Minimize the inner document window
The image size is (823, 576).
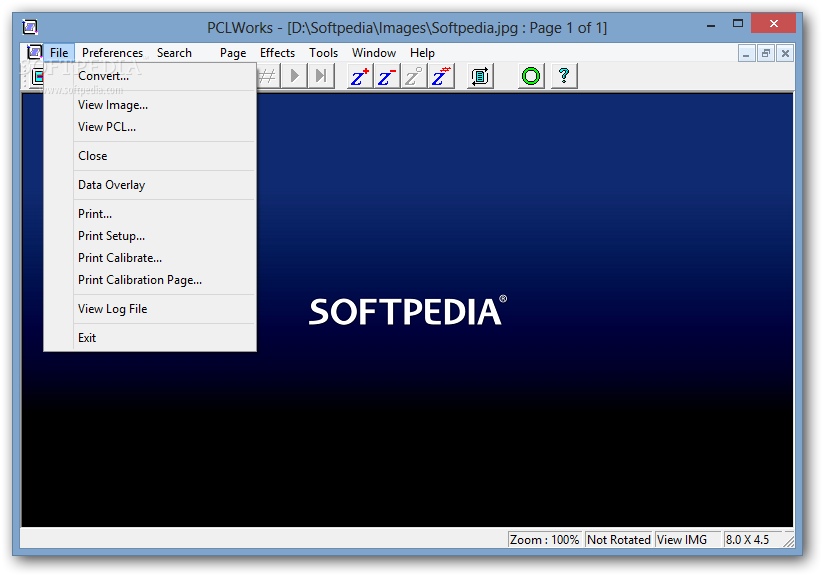(x=746, y=53)
